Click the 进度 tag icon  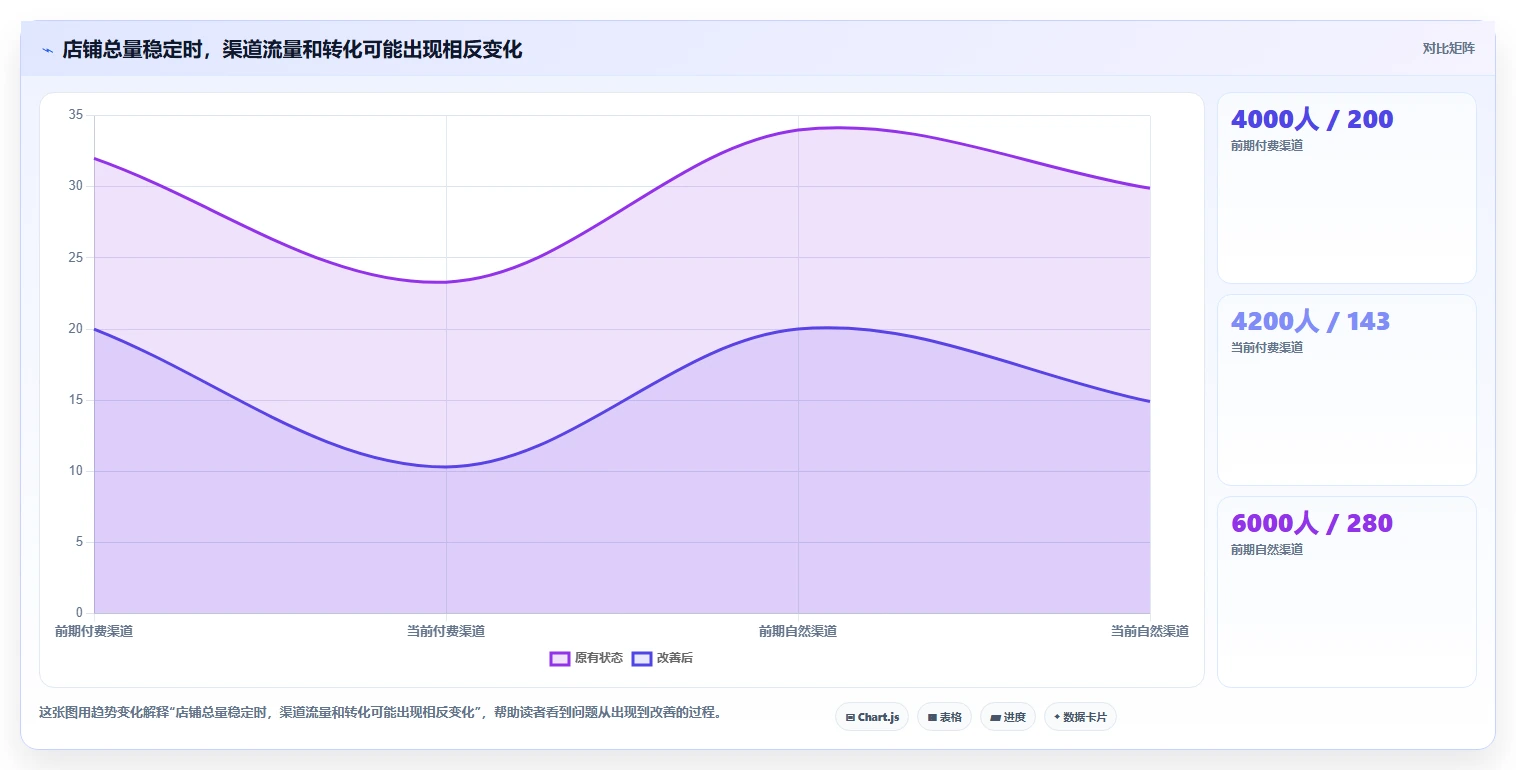point(995,717)
